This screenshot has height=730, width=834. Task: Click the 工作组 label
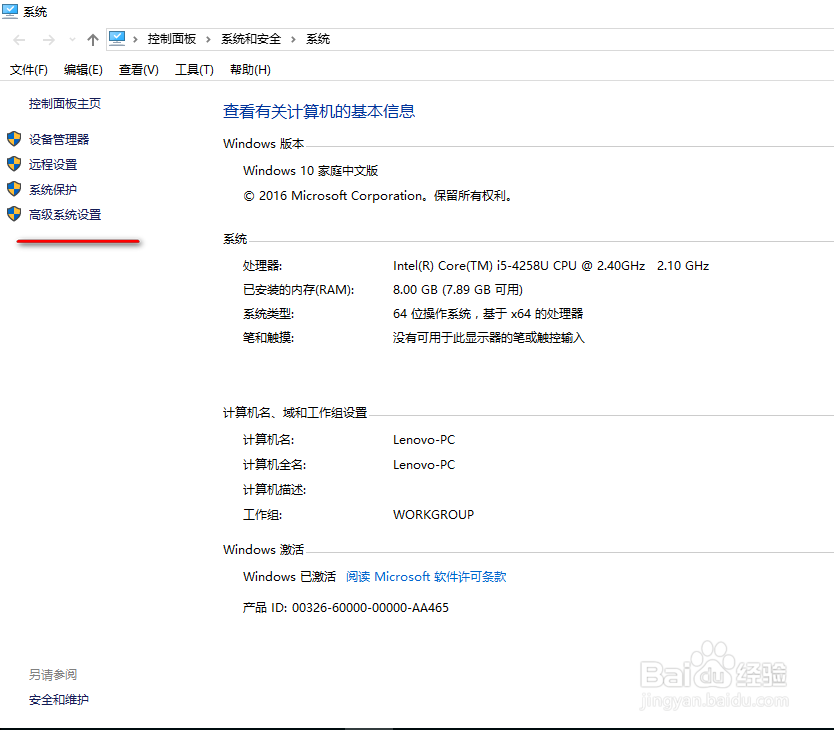262,515
